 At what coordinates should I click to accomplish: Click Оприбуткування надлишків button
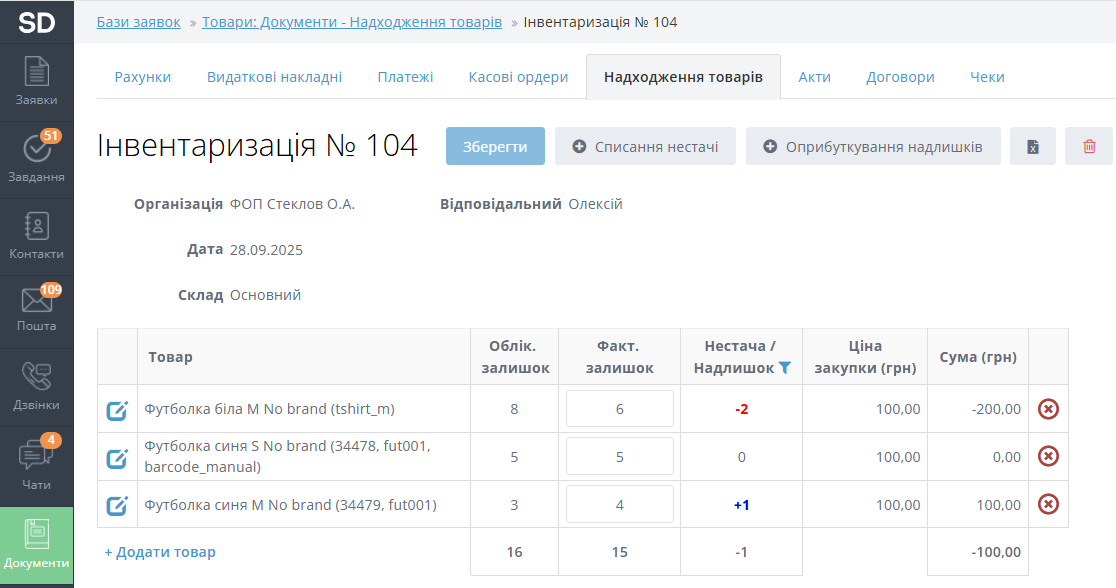(x=872, y=147)
